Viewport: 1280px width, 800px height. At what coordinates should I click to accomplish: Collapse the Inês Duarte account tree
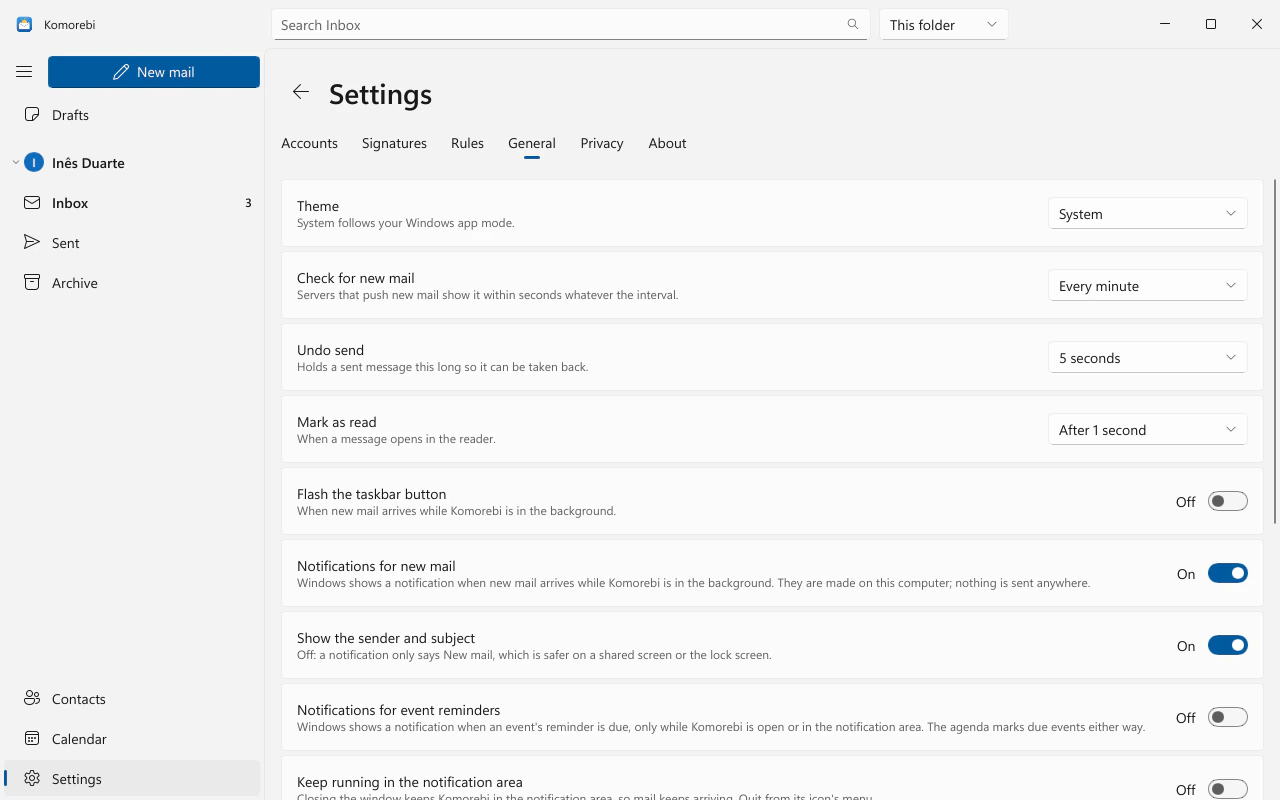click(15, 163)
